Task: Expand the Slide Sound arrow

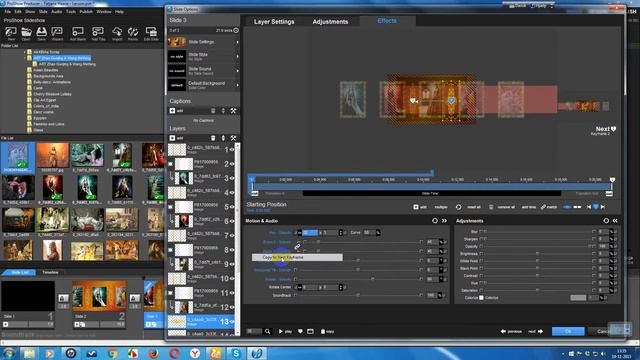Action: tap(238, 71)
